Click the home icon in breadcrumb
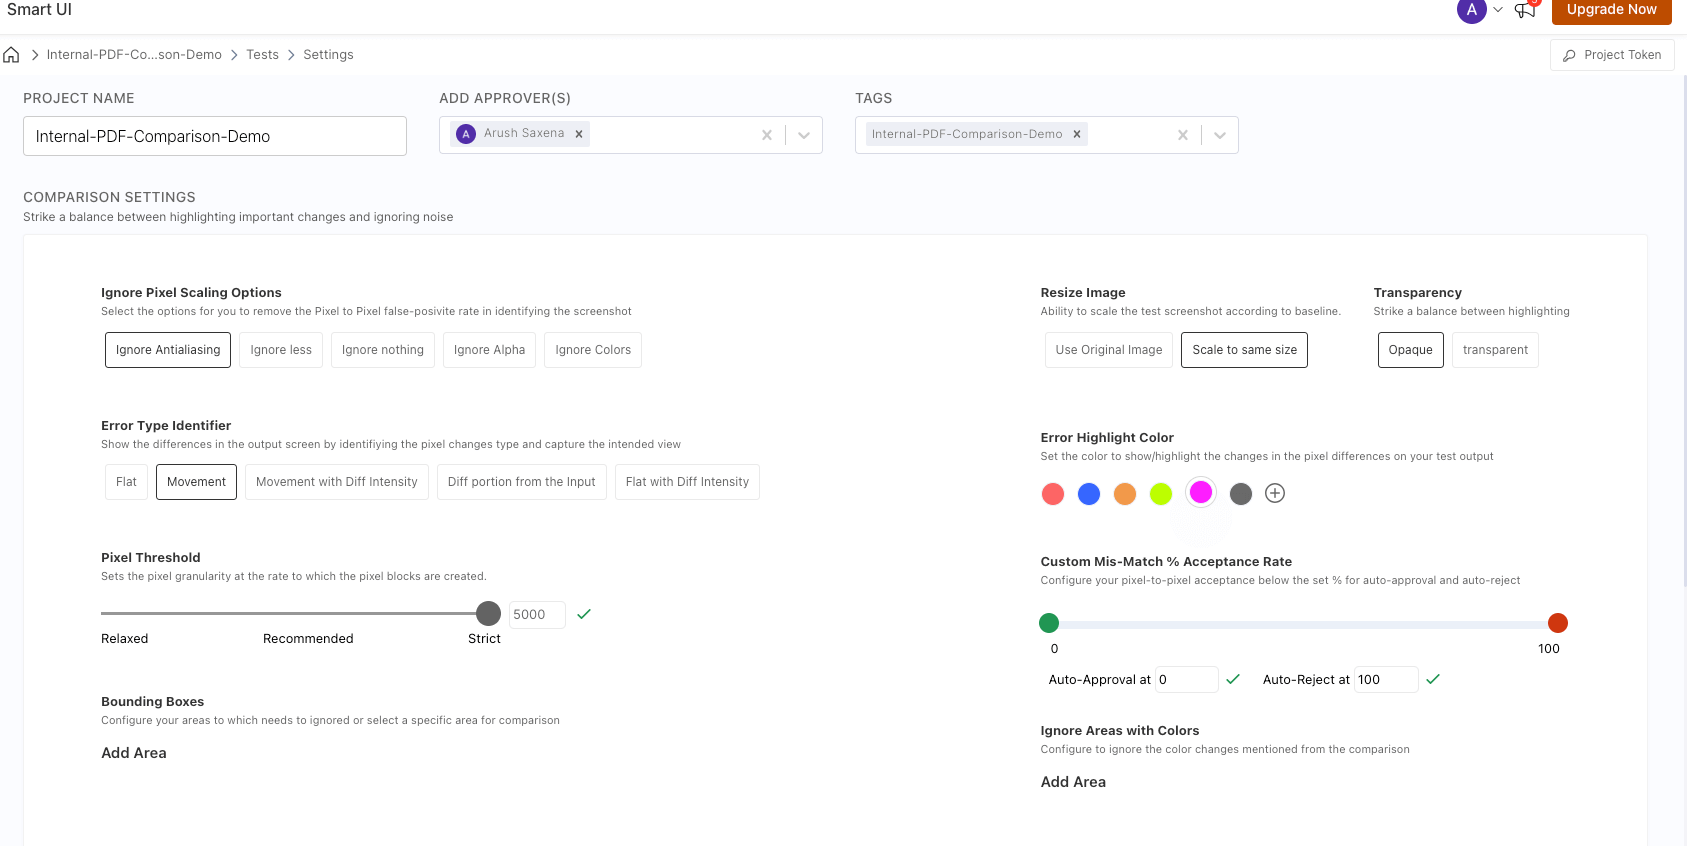The width and height of the screenshot is (1687, 846). coord(12,55)
